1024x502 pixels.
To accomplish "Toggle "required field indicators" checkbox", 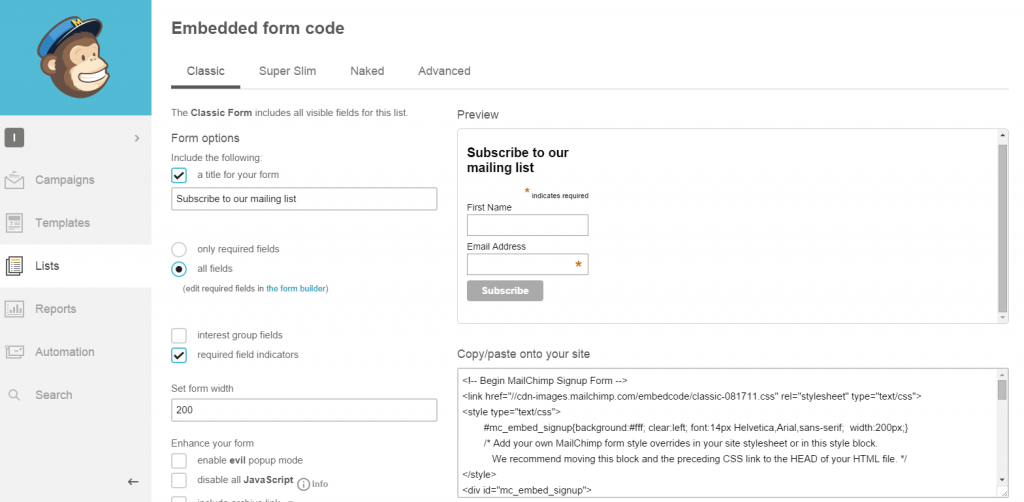I will pyautogui.click(x=179, y=355).
